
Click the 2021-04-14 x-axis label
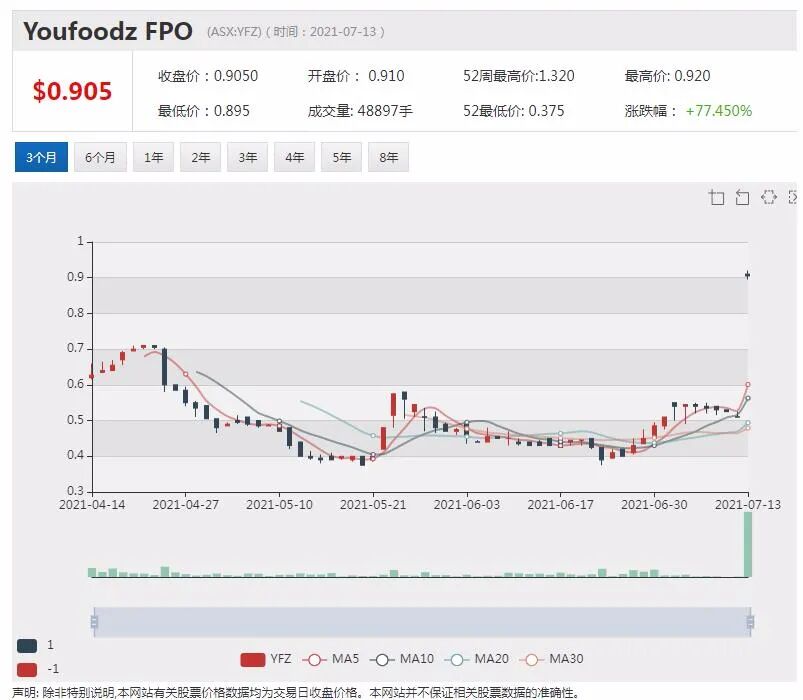coord(92,505)
